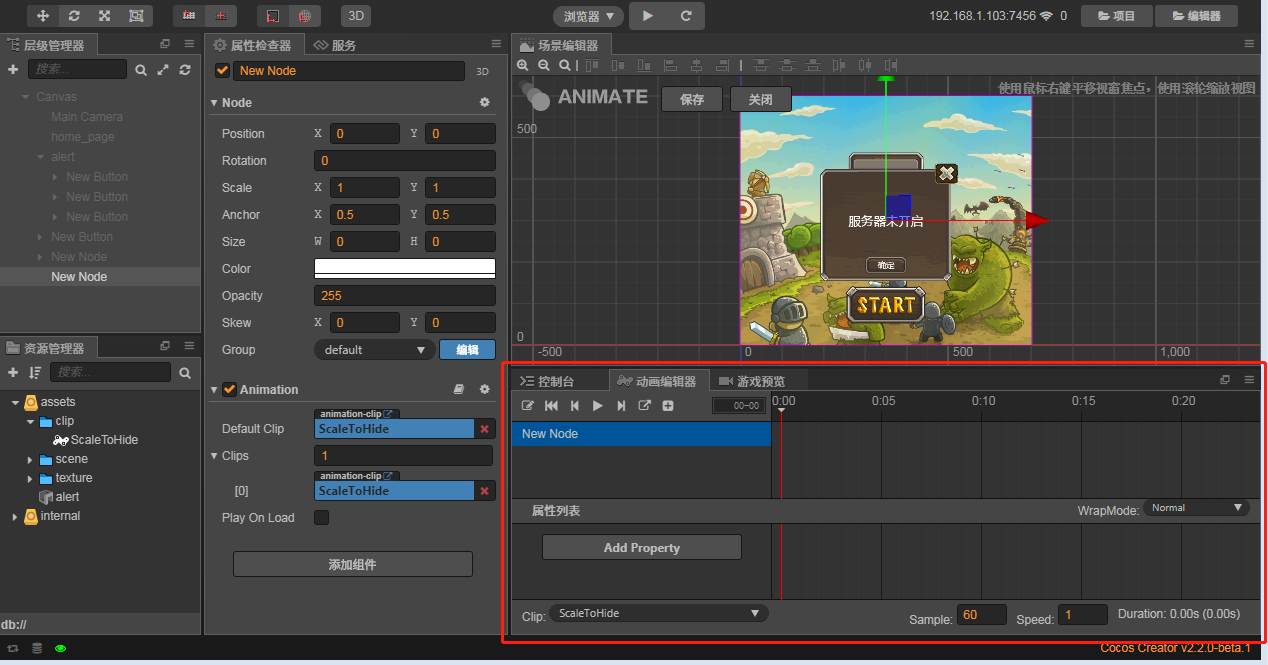Open the WrapMode dropdown
The height and width of the screenshot is (665, 1268).
click(1196, 508)
